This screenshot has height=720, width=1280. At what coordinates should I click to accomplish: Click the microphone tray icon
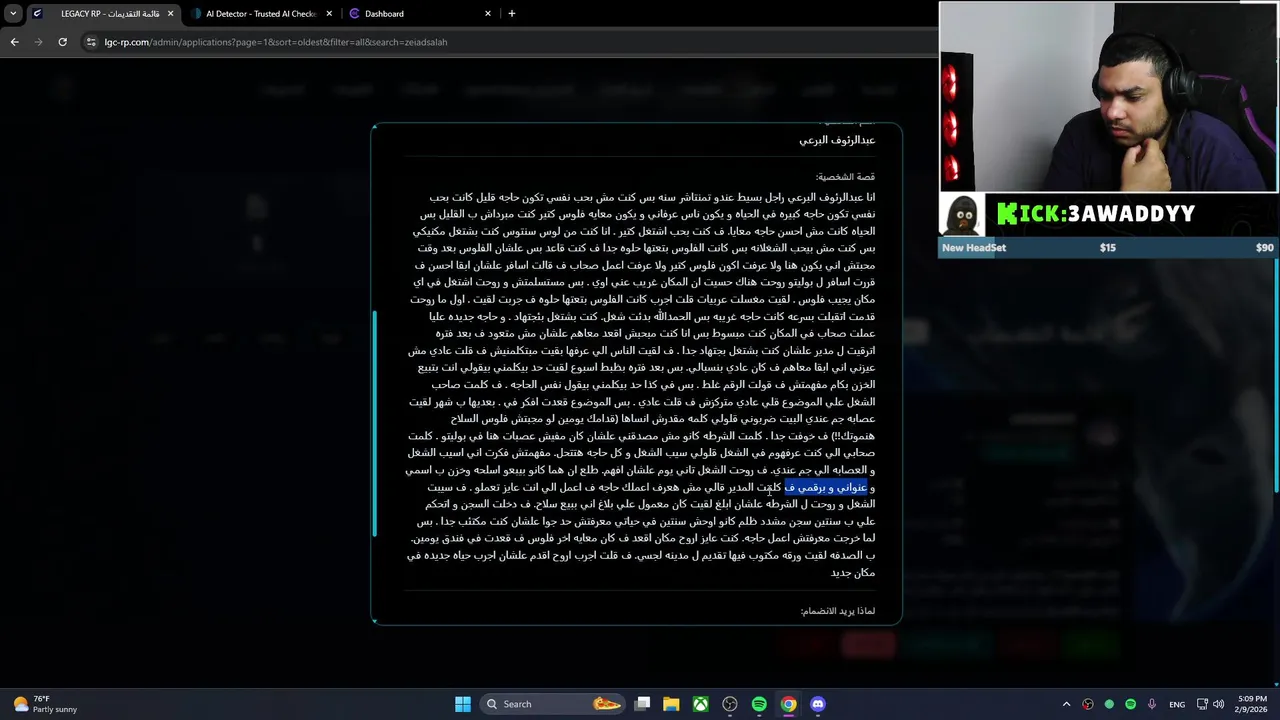pos(1152,704)
